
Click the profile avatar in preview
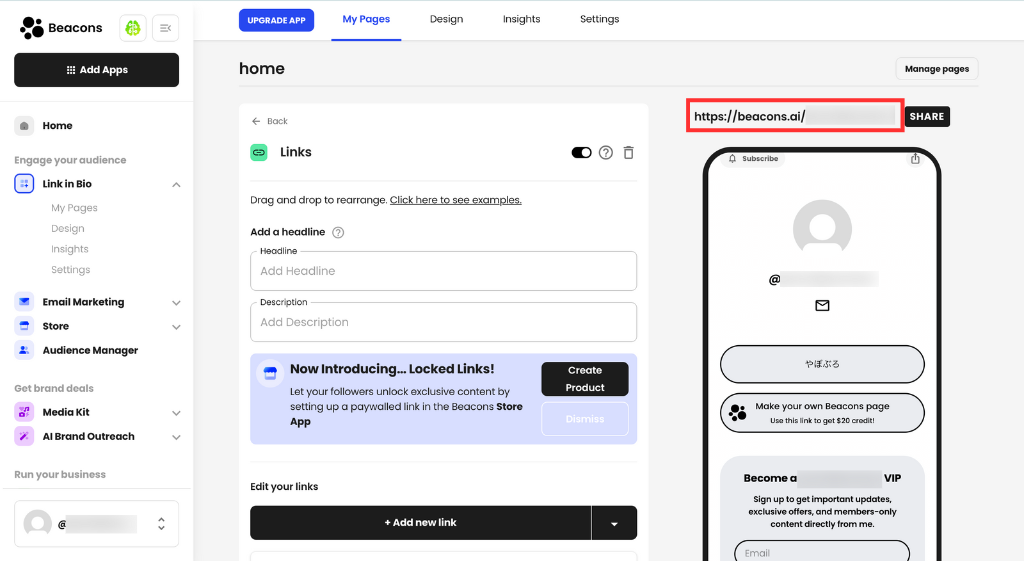[x=822, y=229]
